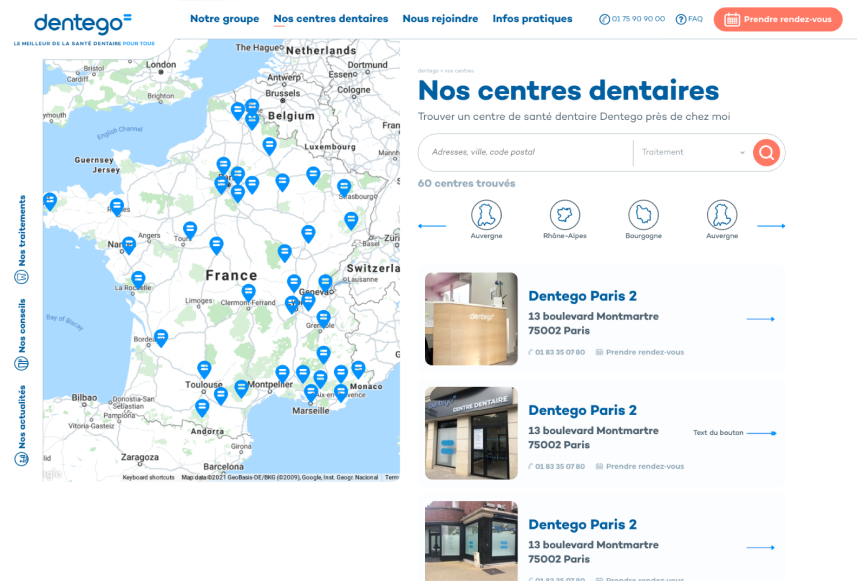The image size is (857, 581).
Task: Select the Nous rejoindre menu item
Action: click(x=440, y=19)
